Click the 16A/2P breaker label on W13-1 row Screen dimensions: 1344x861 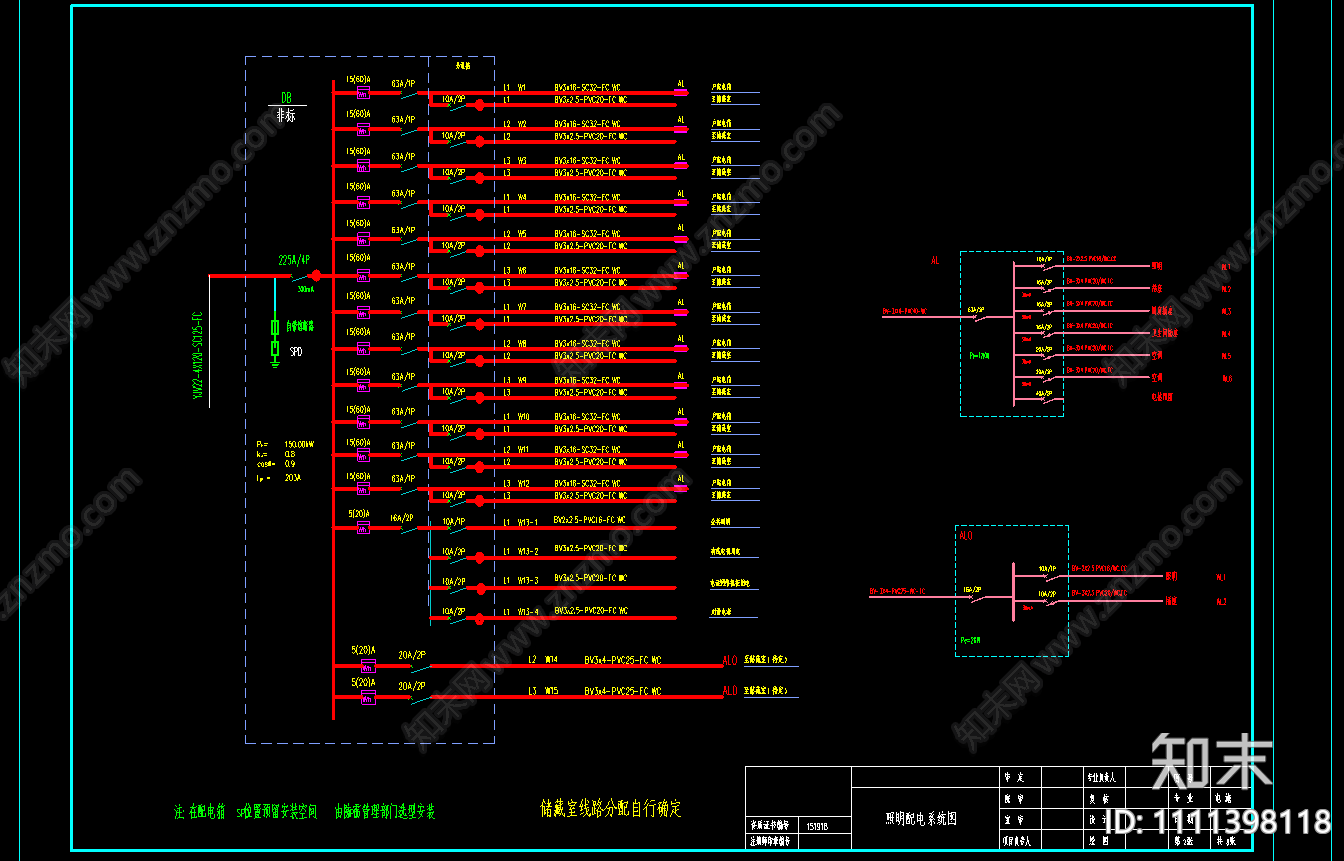tap(402, 518)
